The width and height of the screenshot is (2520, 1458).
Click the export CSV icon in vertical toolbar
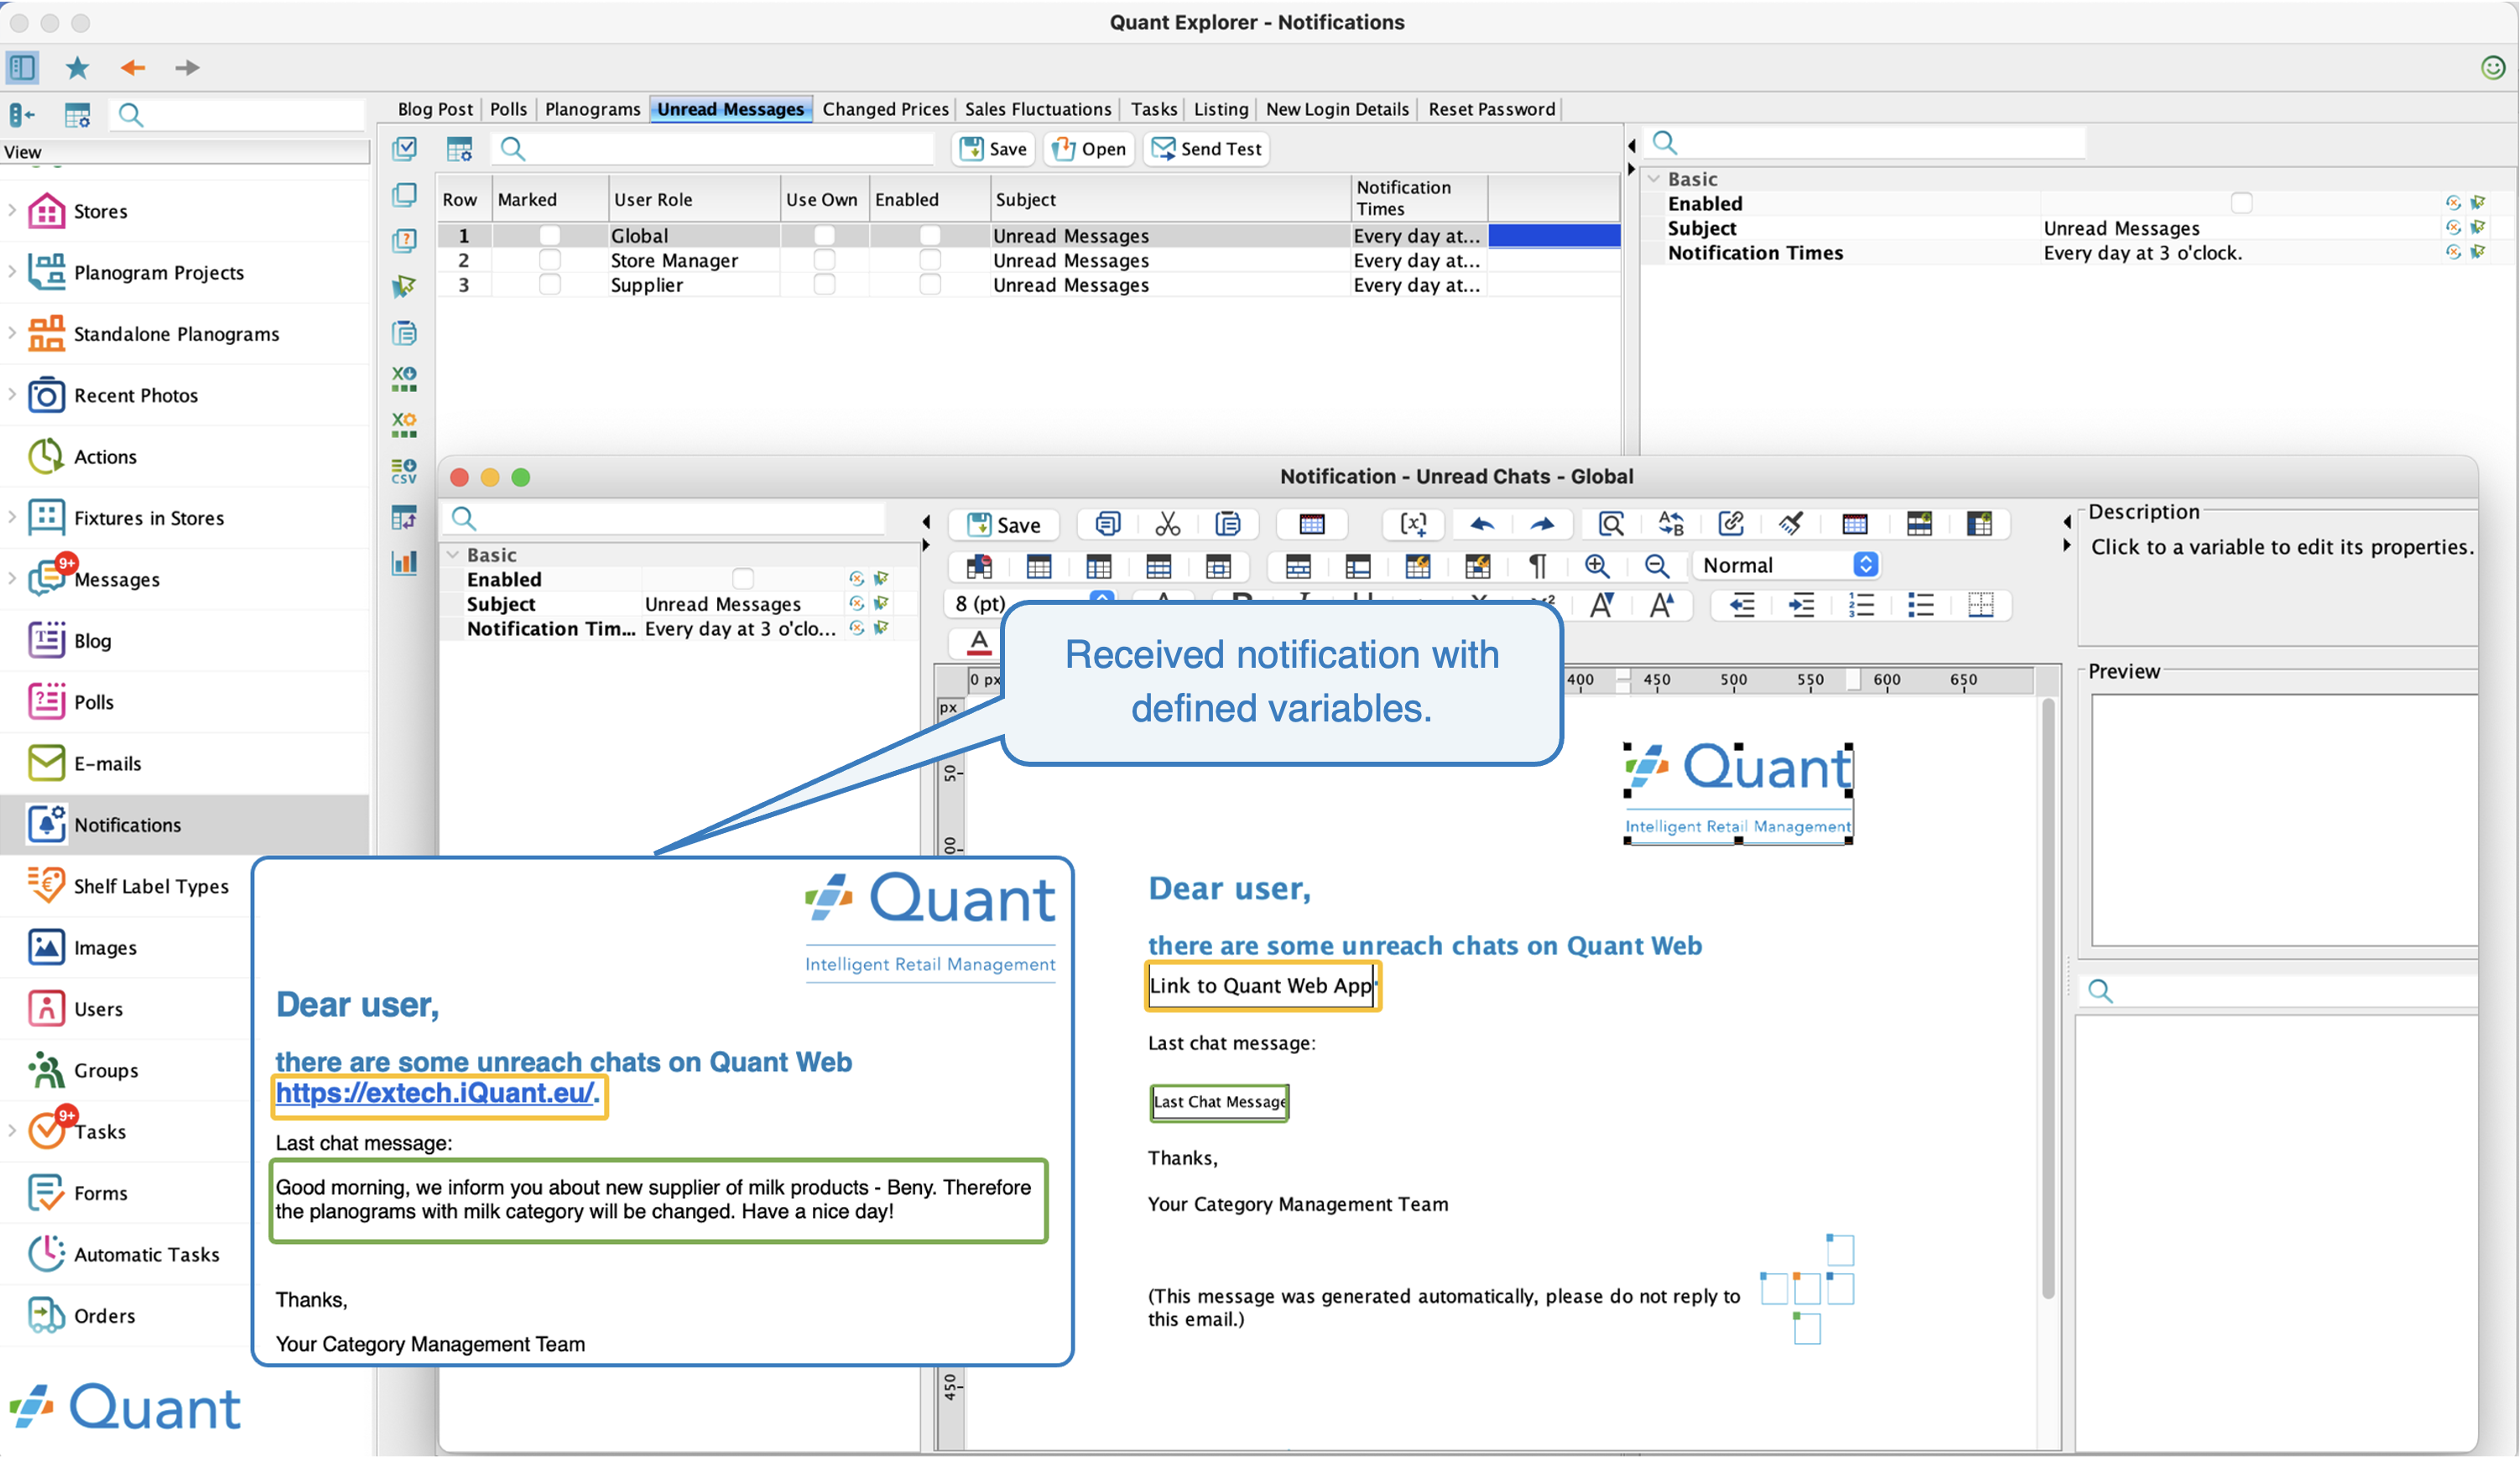[x=404, y=471]
